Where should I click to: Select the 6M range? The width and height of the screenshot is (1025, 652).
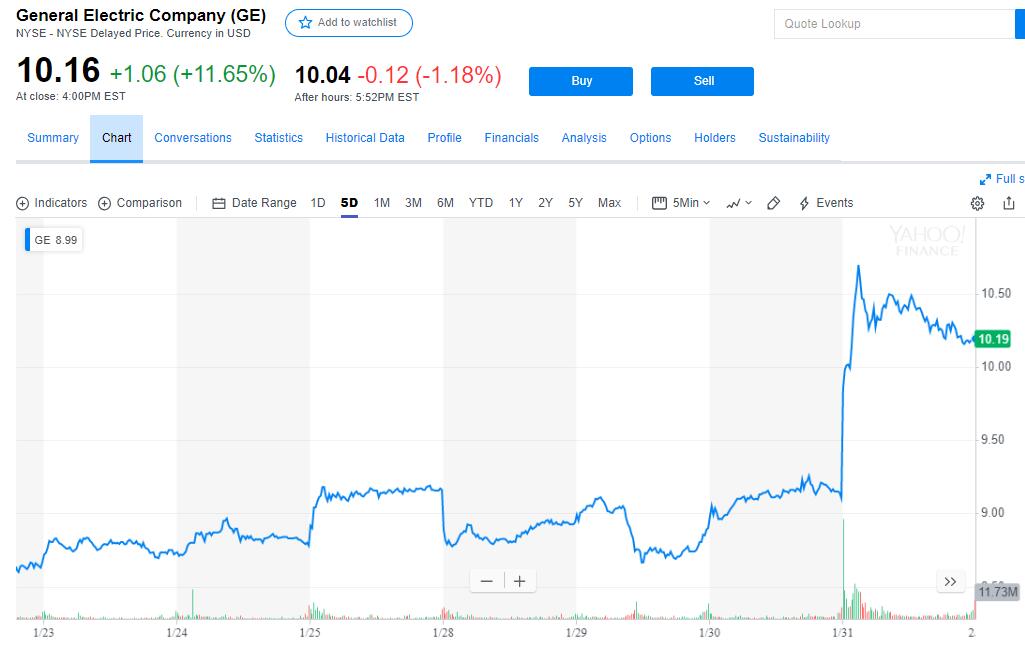pyautogui.click(x=445, y=203)
